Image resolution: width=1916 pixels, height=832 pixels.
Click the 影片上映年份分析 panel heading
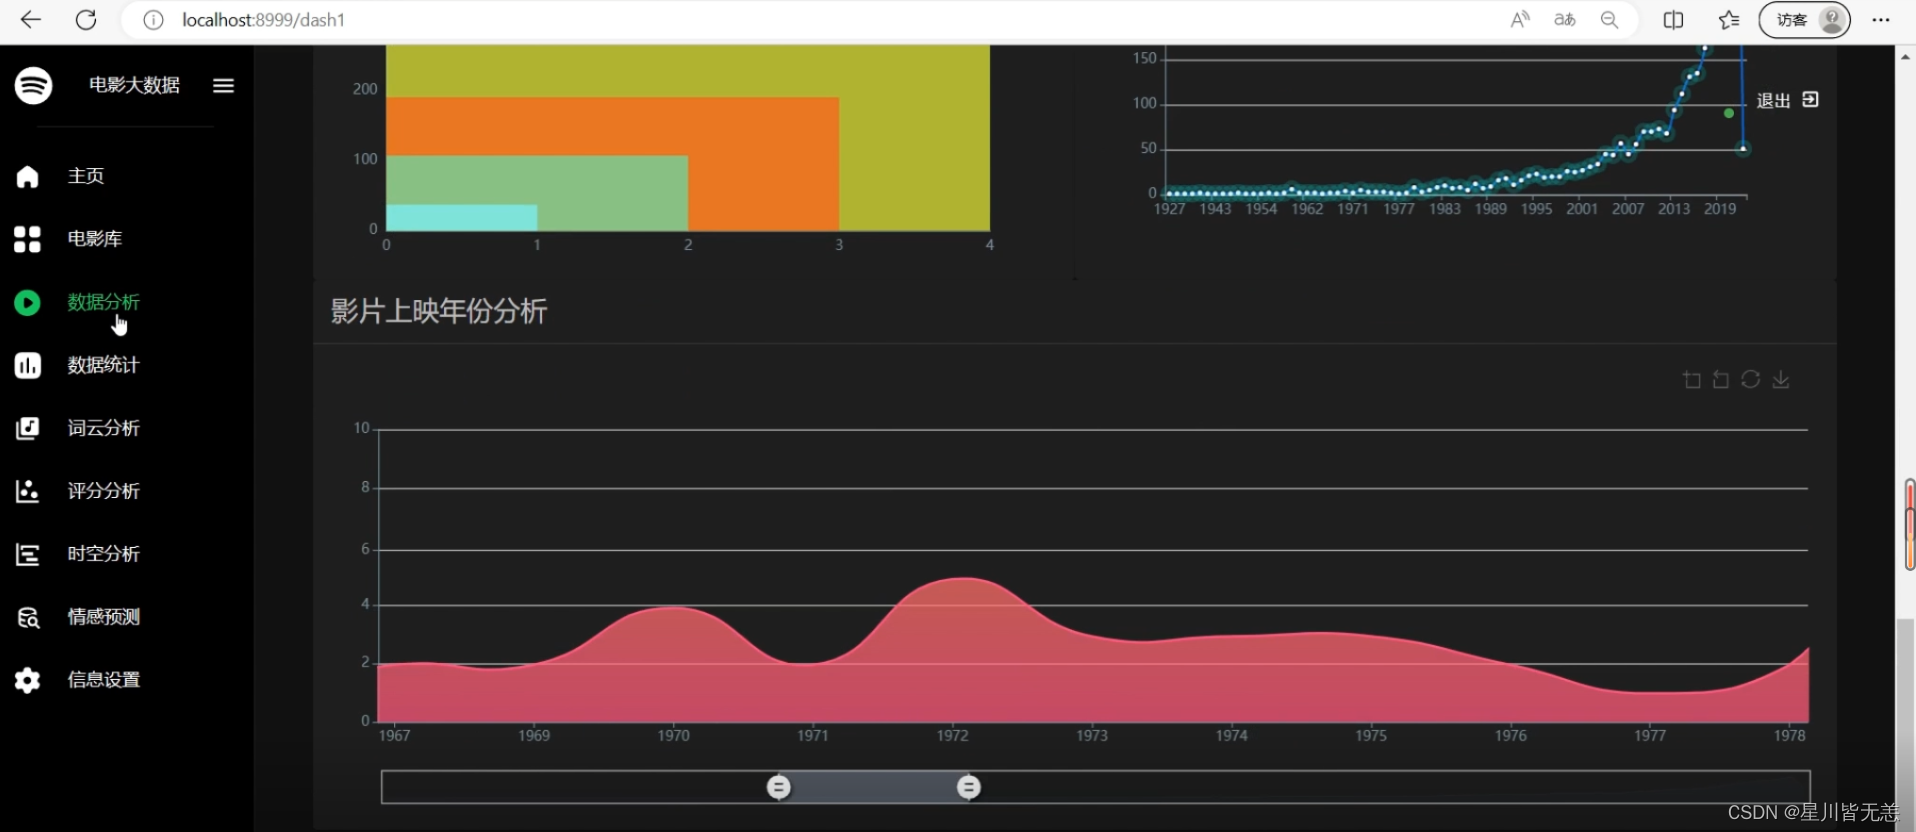pos(438,311)
